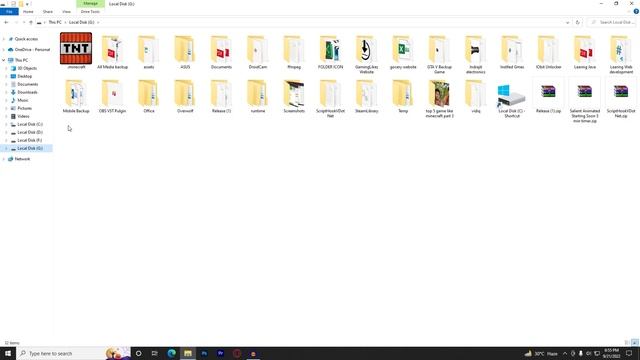This screenshot has height=360, width=640.
Task: Select the Overwolf folder
Action: point(185,96)
